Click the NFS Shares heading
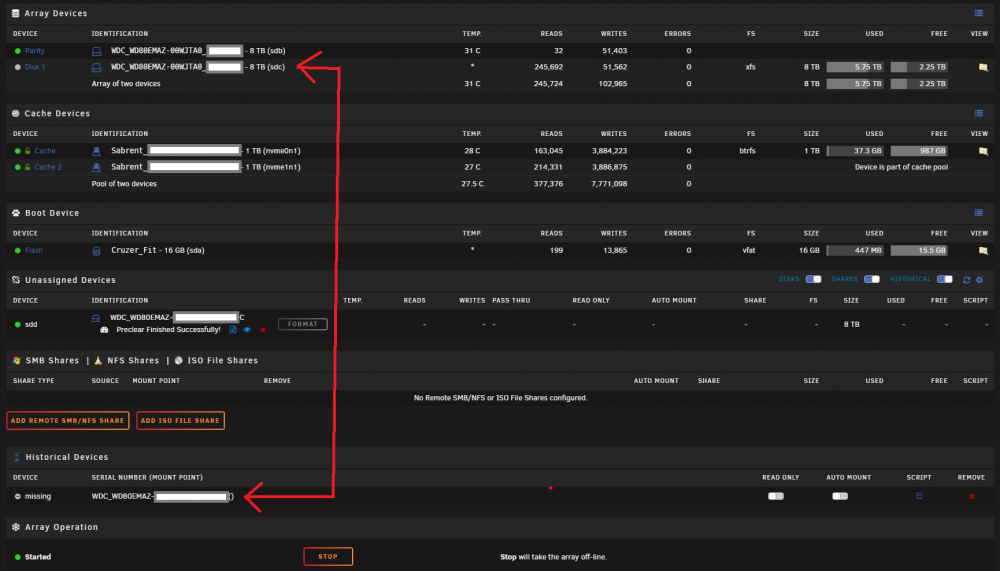Viewport: 1000px width, 571px height. tap(133, 360)
